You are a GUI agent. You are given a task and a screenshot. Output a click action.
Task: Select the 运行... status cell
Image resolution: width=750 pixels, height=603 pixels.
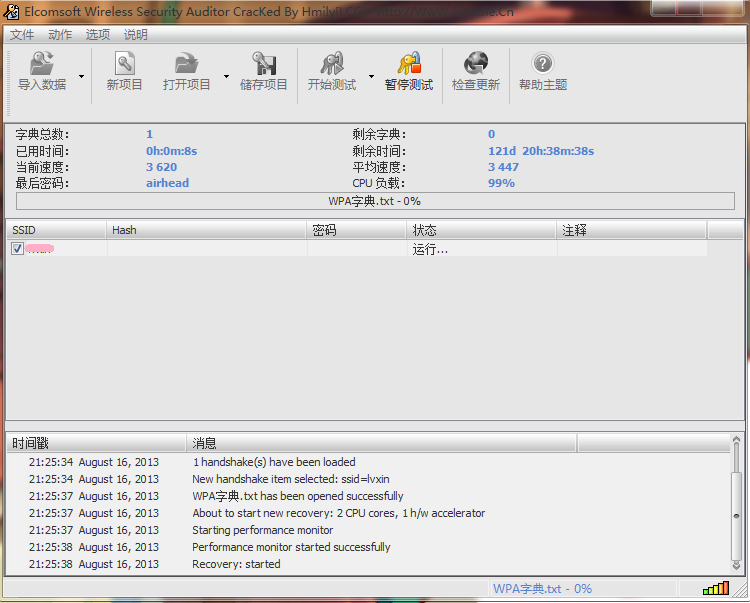482,249
